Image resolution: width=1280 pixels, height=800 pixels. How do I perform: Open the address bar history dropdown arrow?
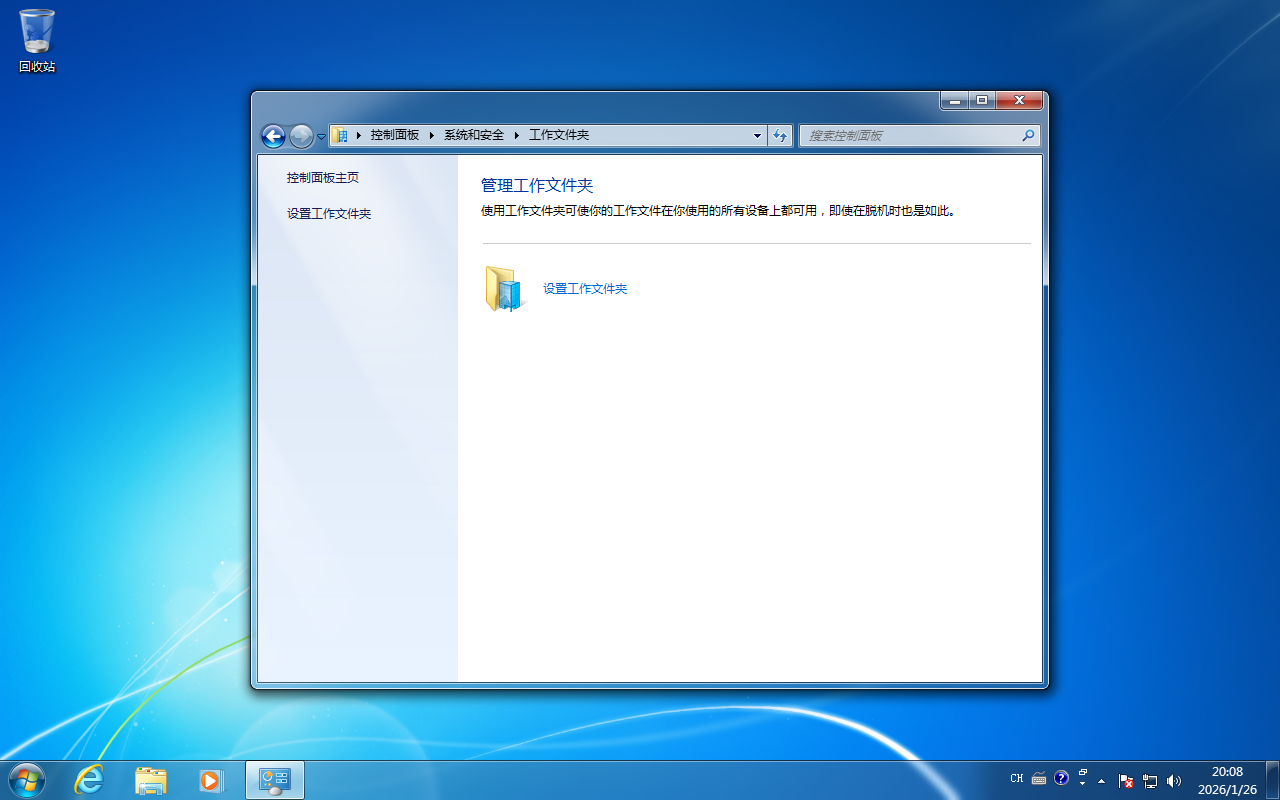(x=757, y=135)
